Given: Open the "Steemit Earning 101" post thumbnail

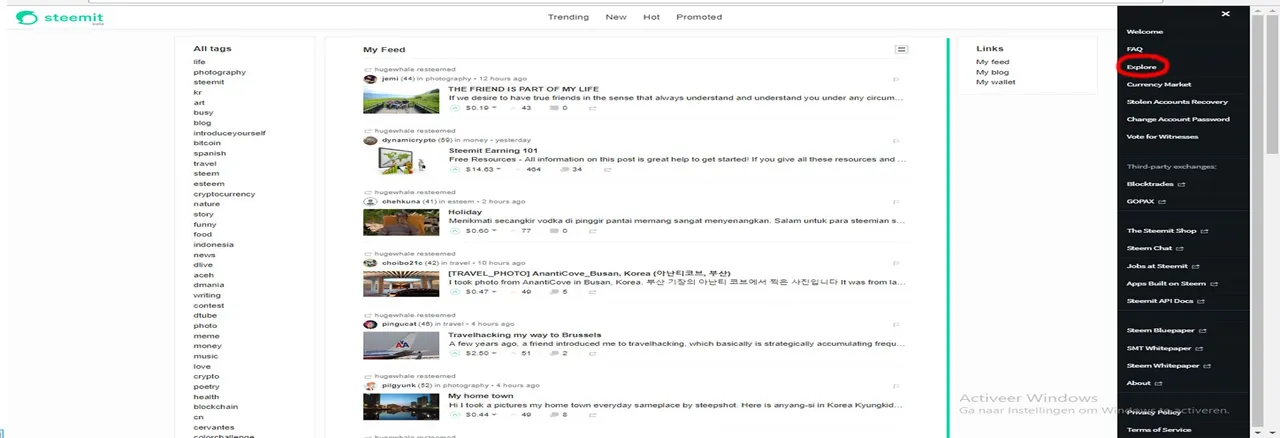Looking at the screenshot, I should tap(401, 160).
